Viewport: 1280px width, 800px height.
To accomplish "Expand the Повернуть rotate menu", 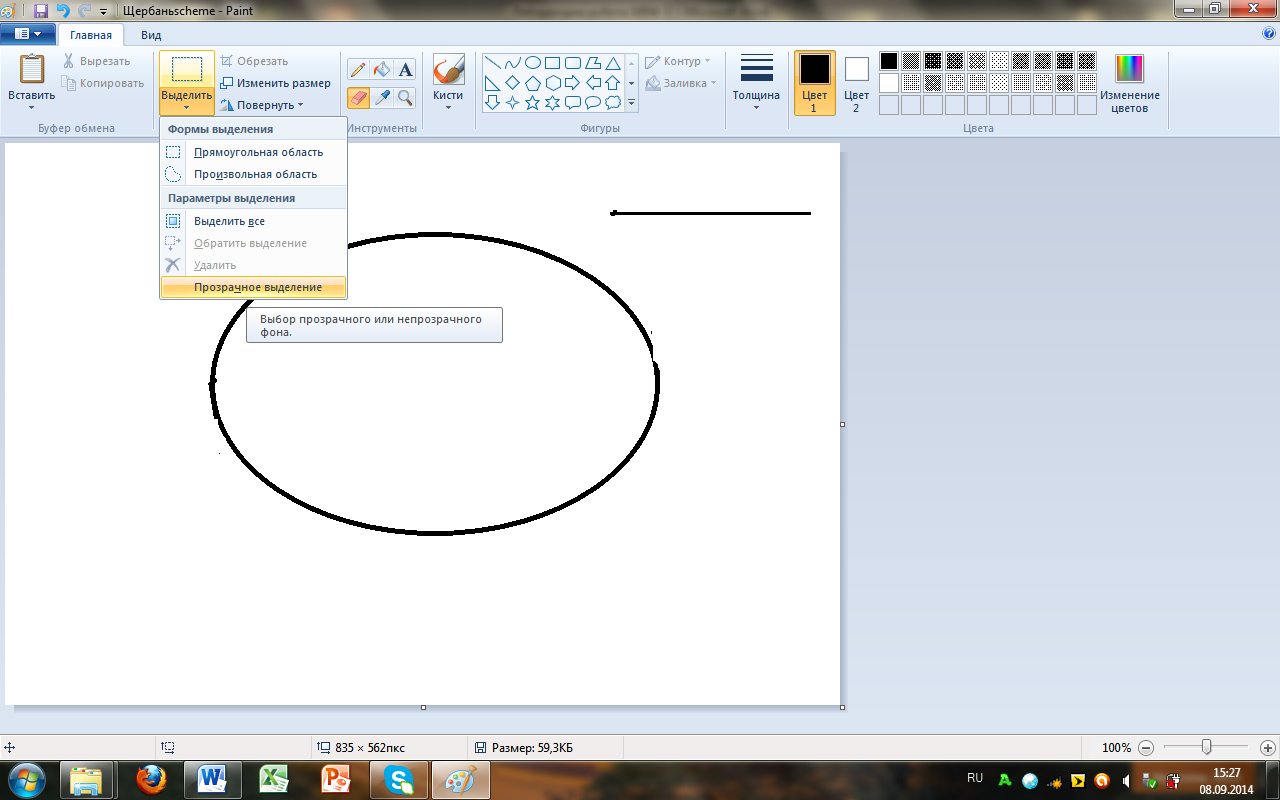I will [x=262, y=105].
